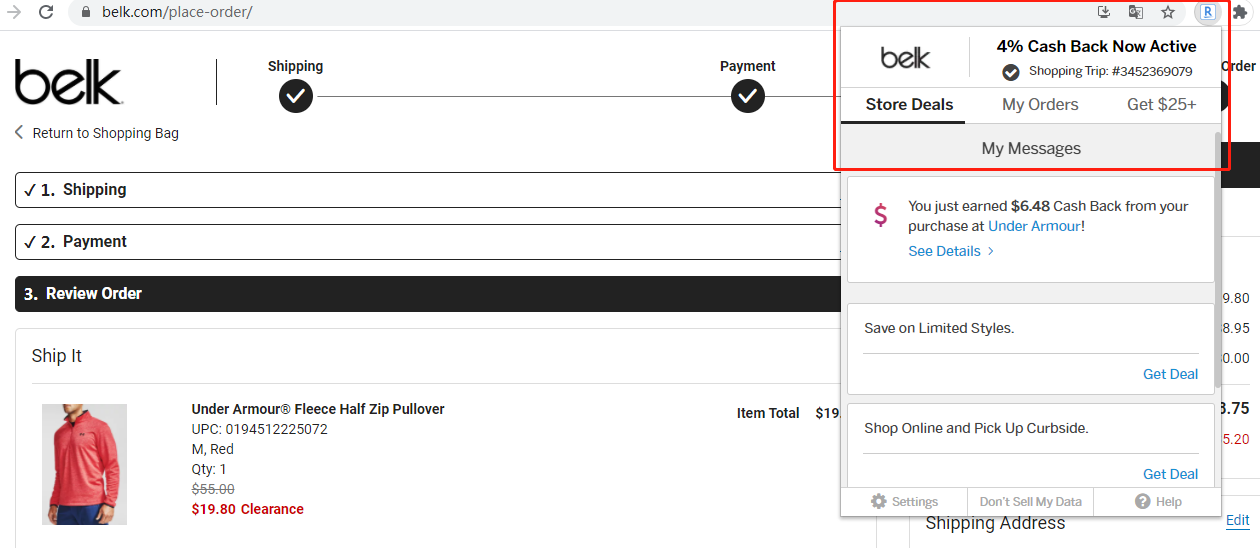Edit the Shipping Address
Viewport: 1260px width, 548px height.
click(x=1237, y=520)
